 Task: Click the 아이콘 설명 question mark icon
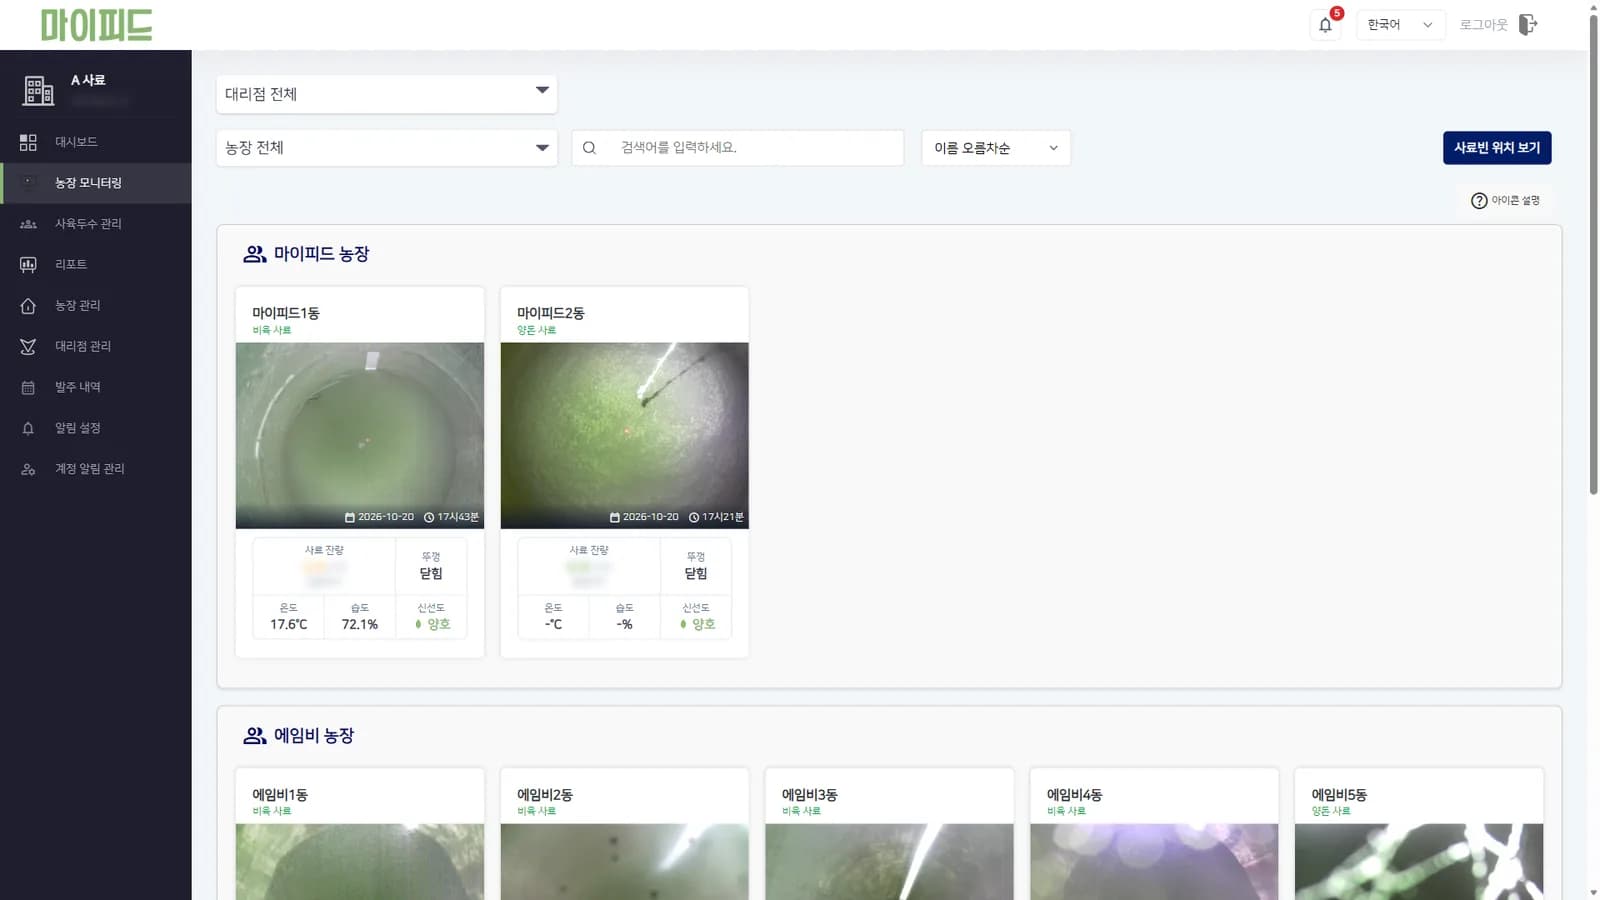1479,201
